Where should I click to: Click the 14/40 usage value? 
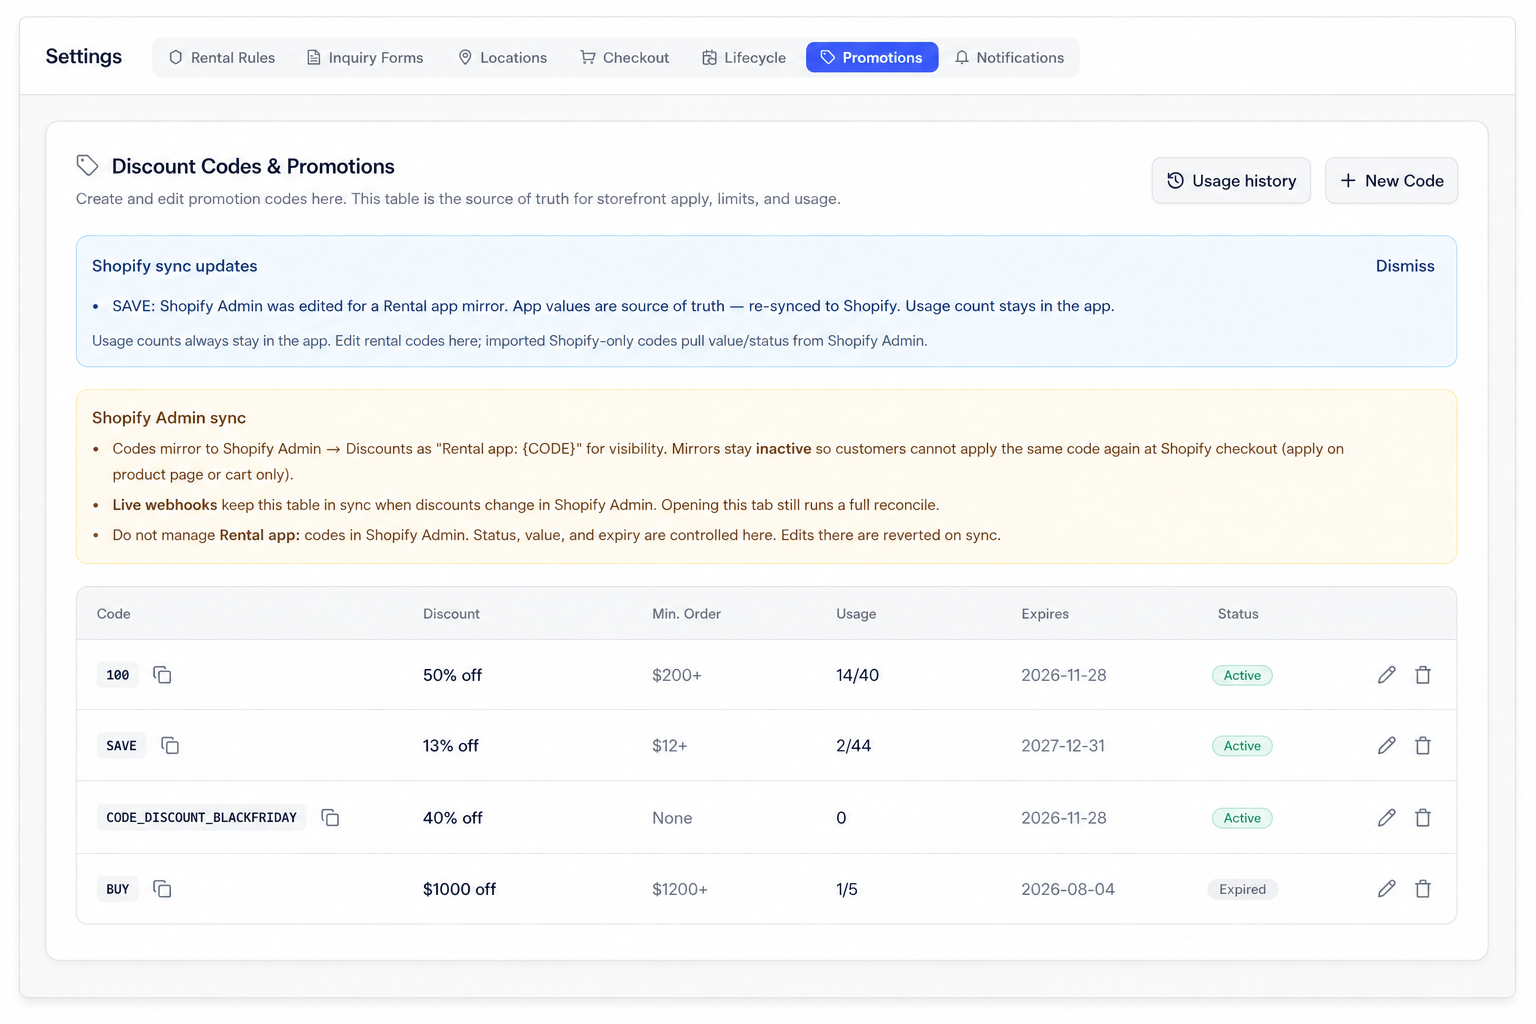tap(857, 675)
